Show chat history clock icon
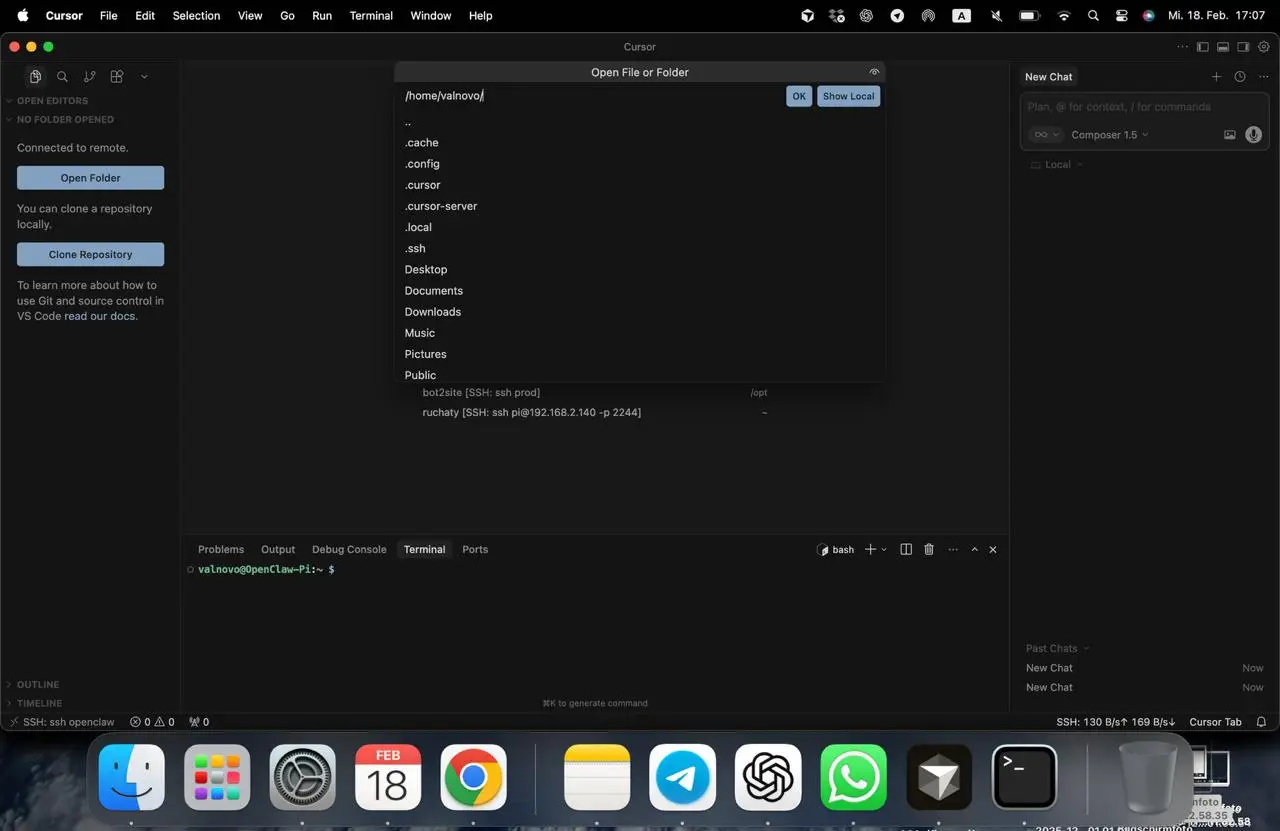Viewport: 1280px width, 831px height. tap(1240, 77)
